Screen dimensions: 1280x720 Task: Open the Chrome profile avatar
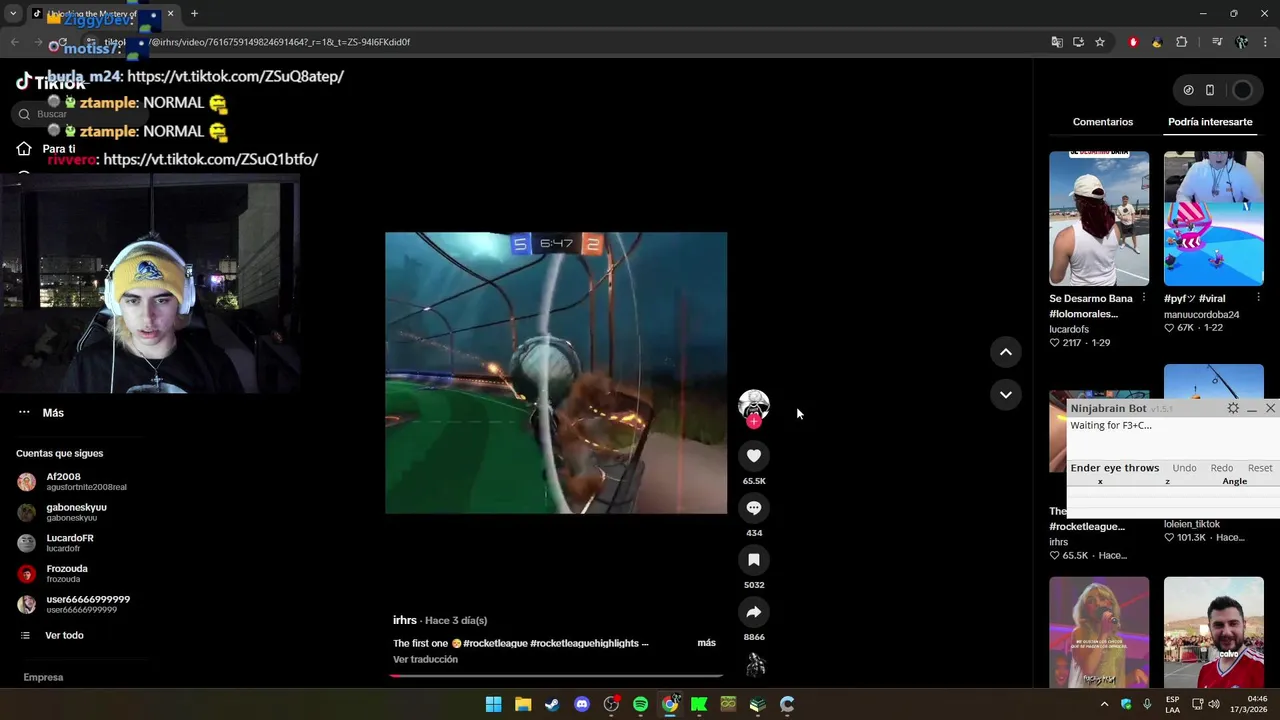point(1242,42)
